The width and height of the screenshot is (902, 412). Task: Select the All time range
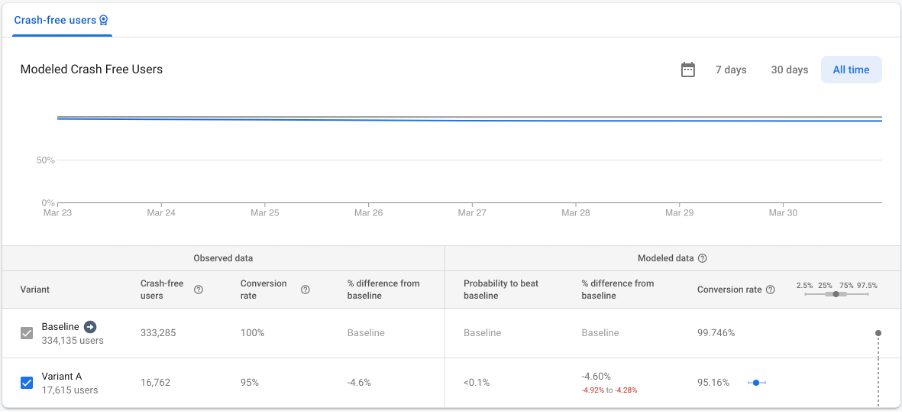(851, 70)
